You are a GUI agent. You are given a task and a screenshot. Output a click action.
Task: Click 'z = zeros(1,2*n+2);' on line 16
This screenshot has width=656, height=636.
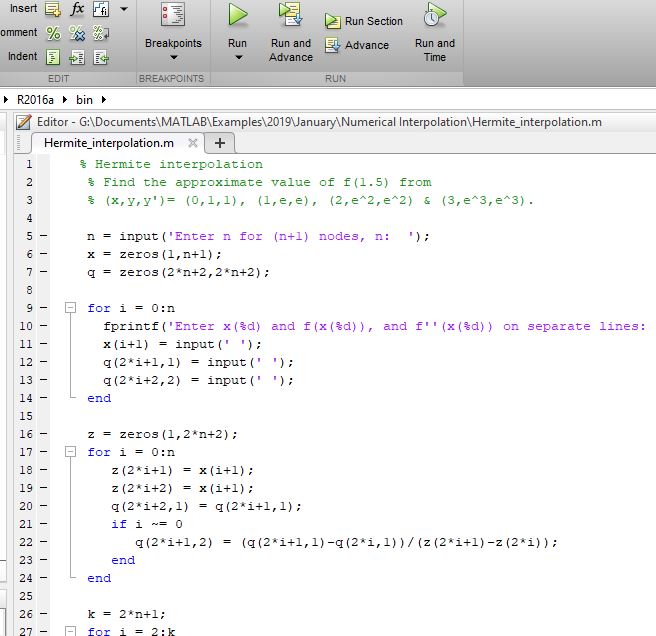click(x=162, y=434)
